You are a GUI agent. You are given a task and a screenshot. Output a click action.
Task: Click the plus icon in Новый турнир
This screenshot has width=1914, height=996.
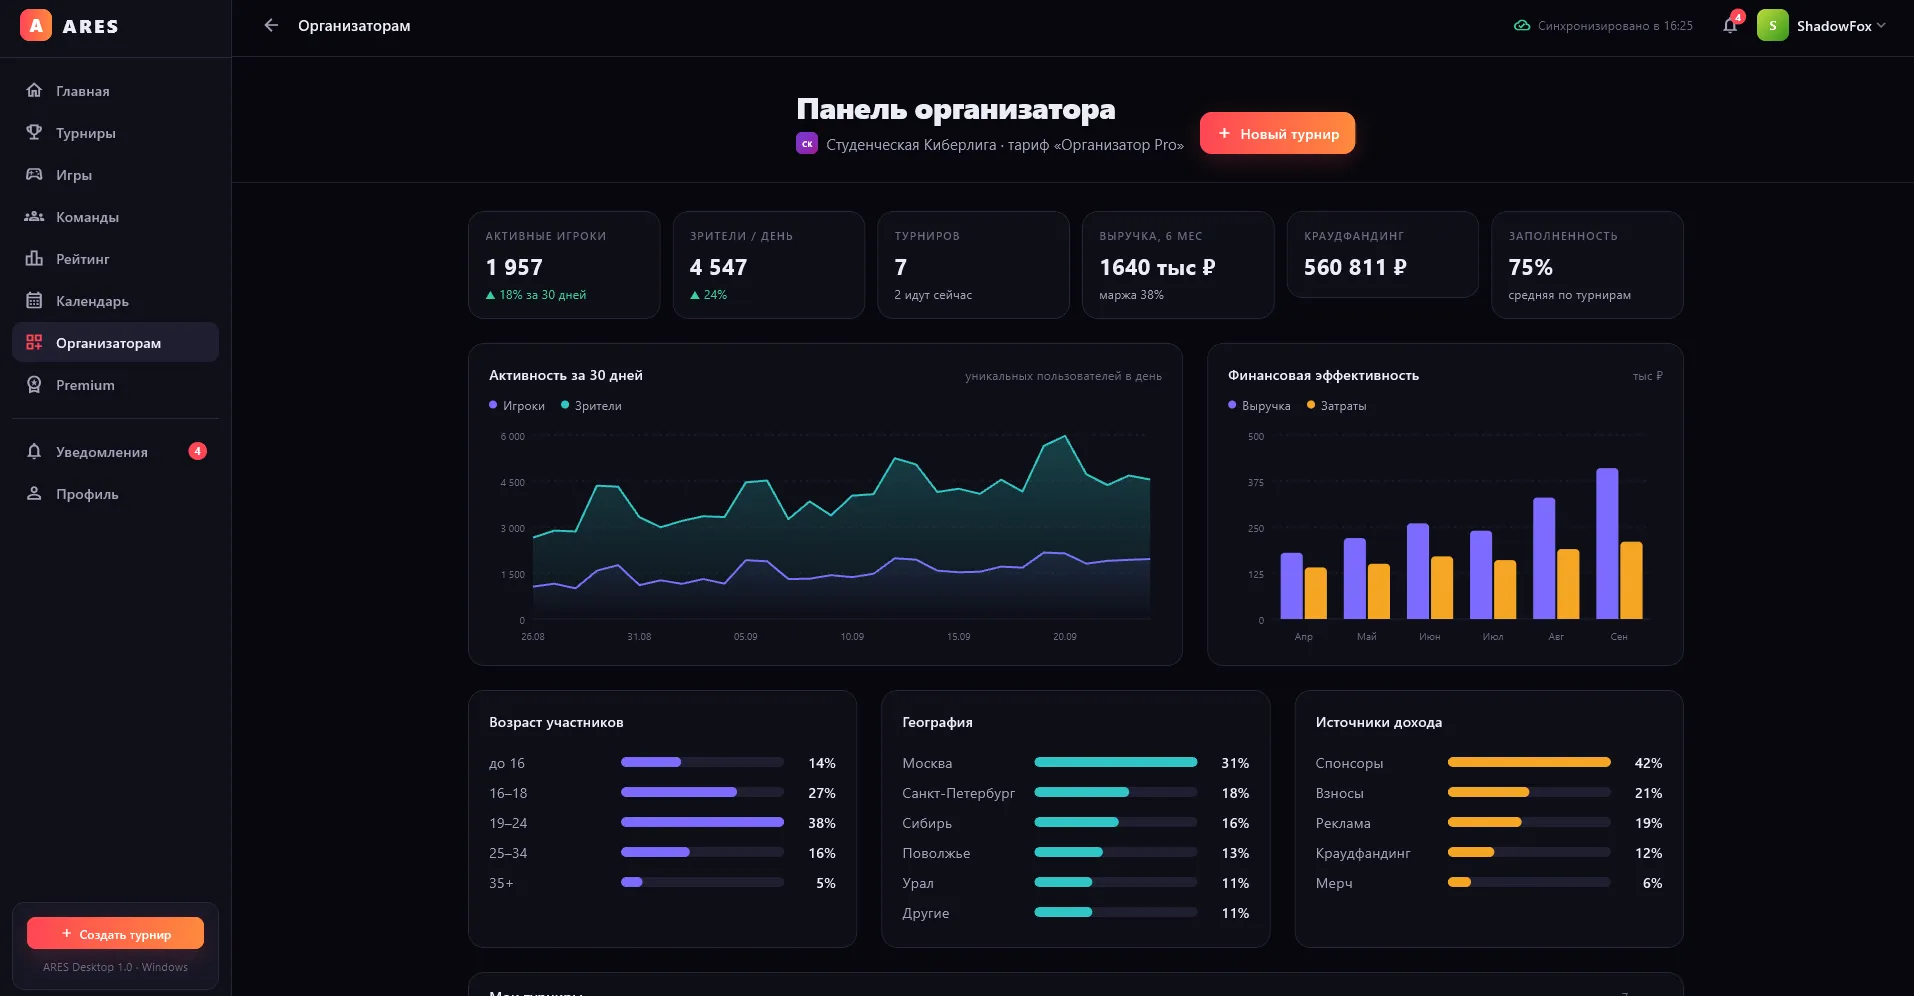pos(1224,133)
